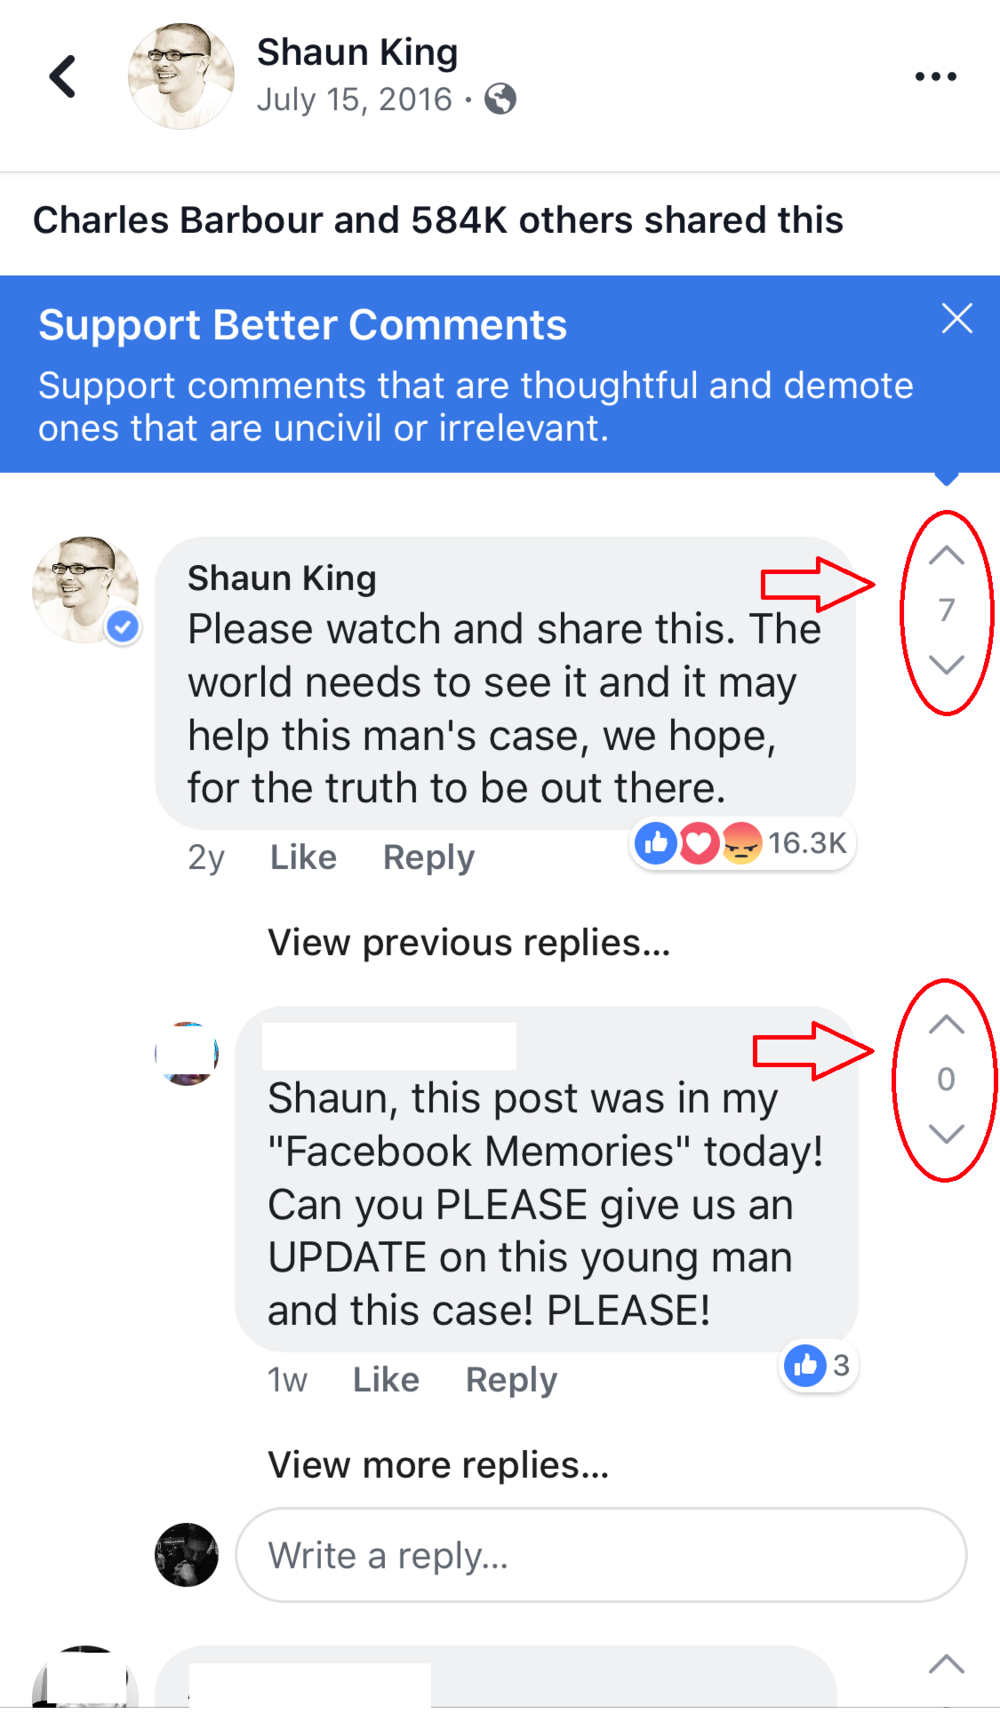Open the reactions count 16.3K
The width and height of the screenshot is (1000, 1714).
[x=742, y=844]
